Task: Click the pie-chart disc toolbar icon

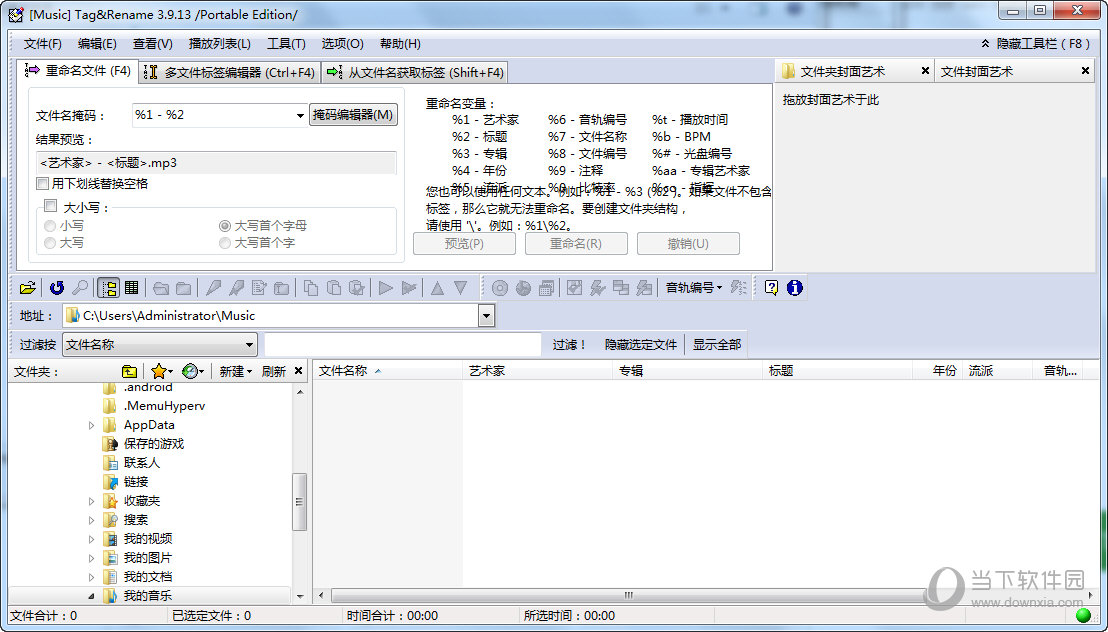Action: (523, 288)
